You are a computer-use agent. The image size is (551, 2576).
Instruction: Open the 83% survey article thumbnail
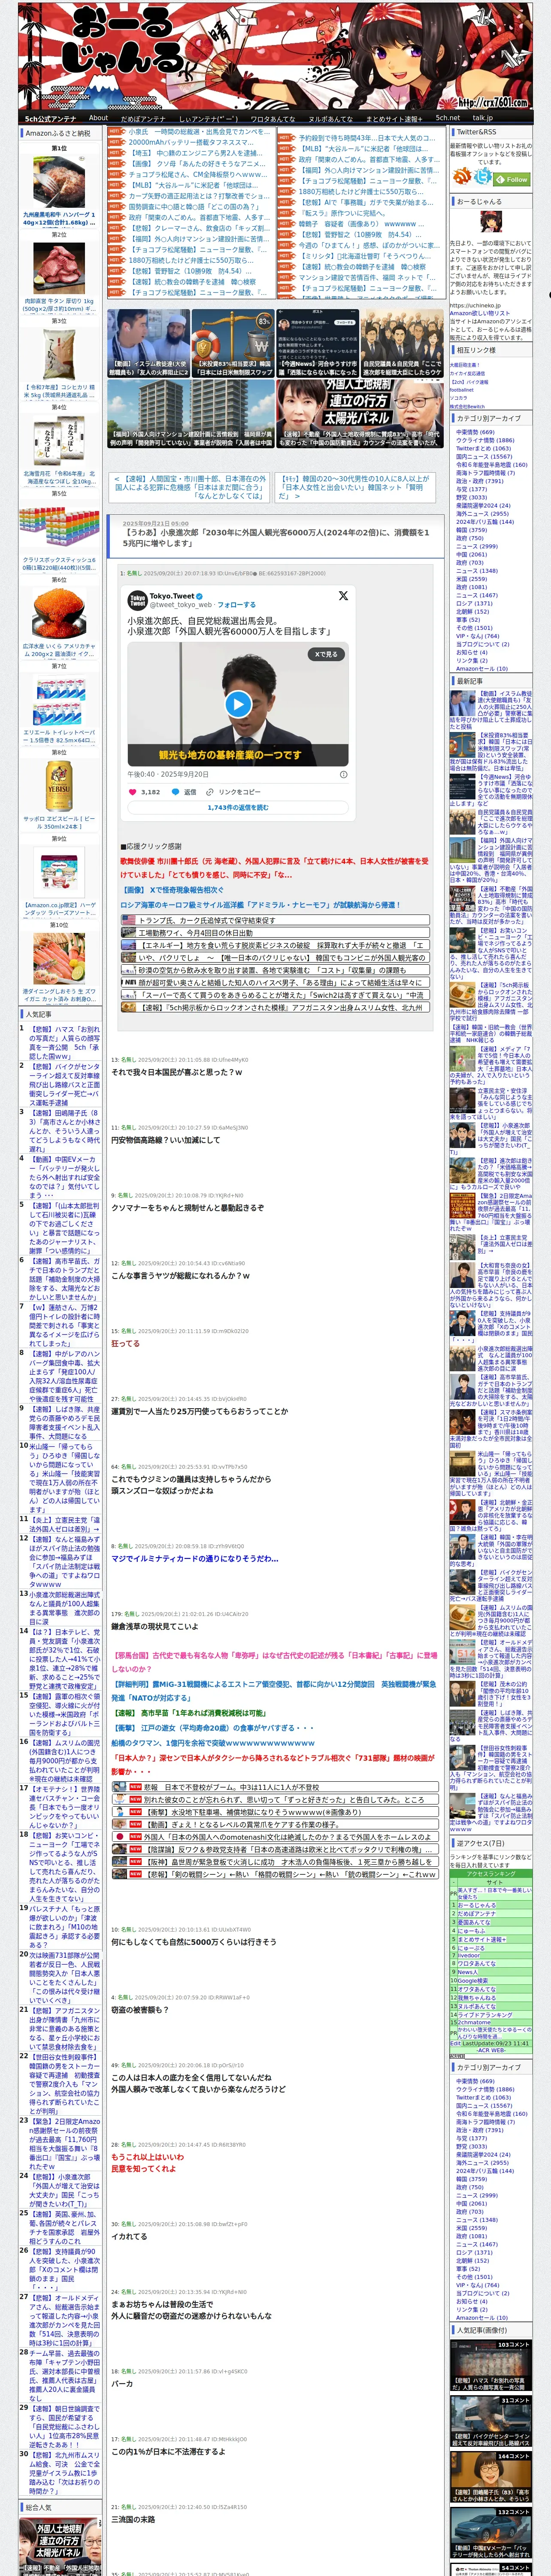tap(232, 343)
